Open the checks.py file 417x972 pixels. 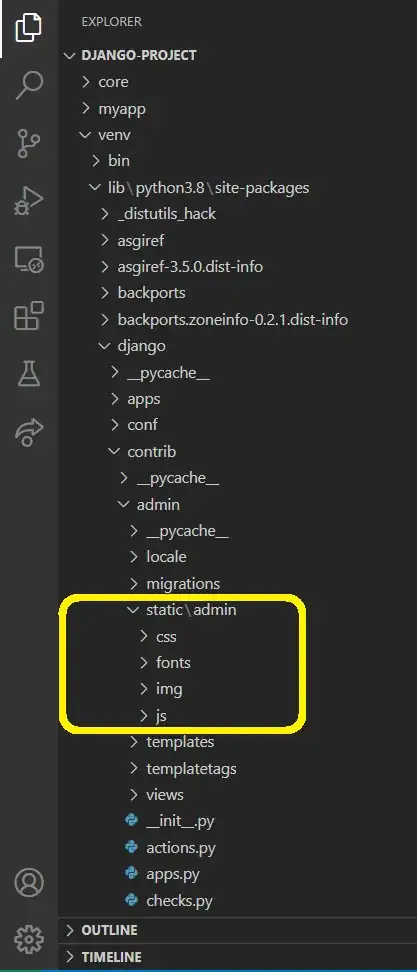point(237,900)
